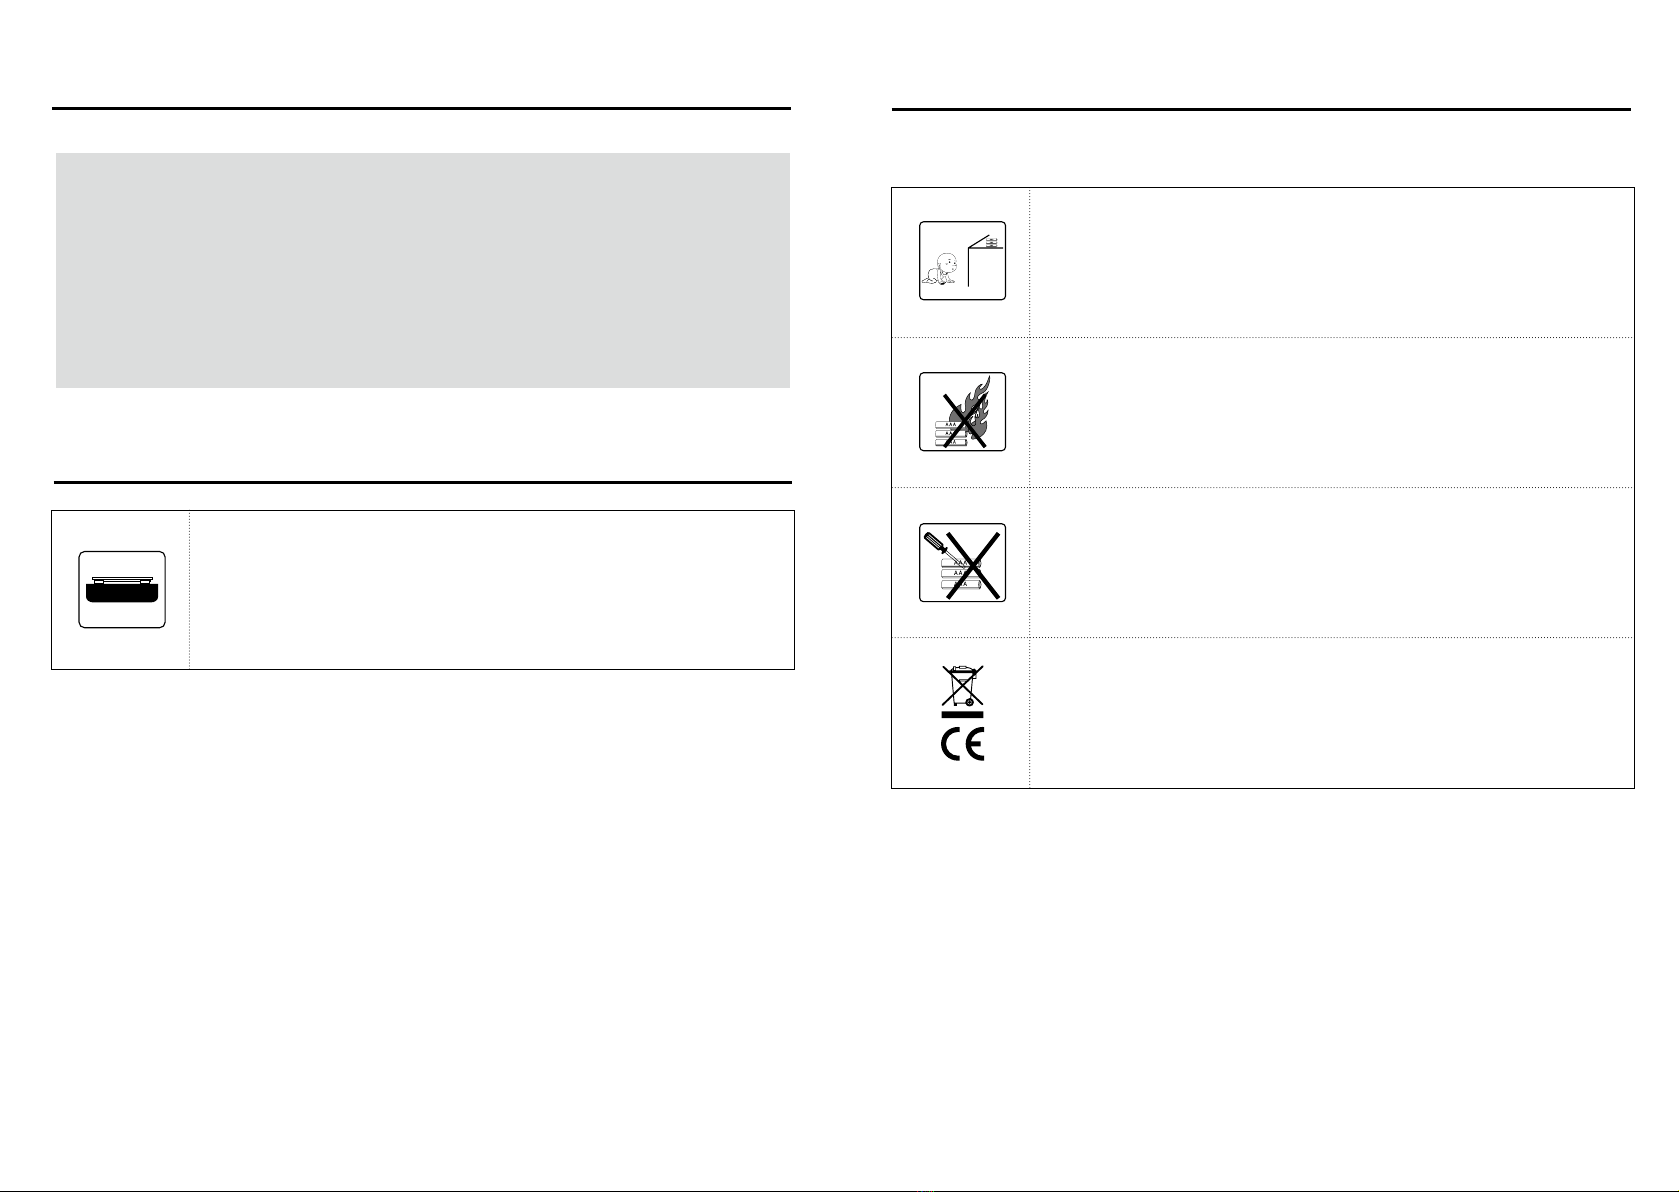Click the AAA batteries under the flame

(951, 433)
